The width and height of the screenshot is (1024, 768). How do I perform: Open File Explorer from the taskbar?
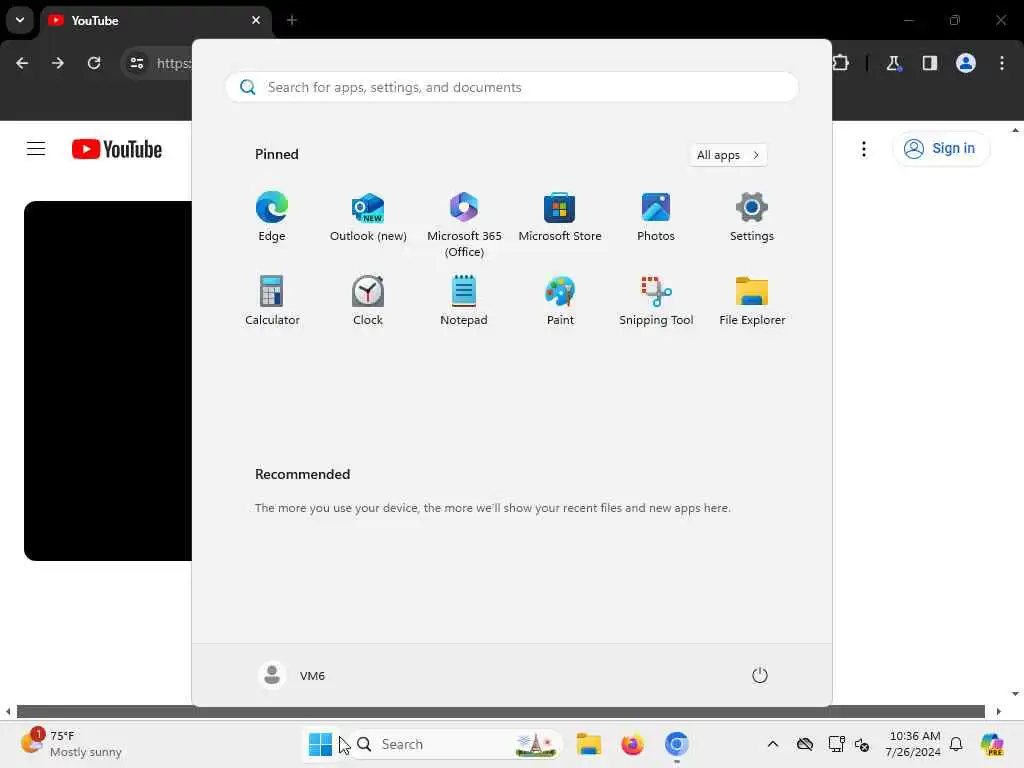click(588, 744)
